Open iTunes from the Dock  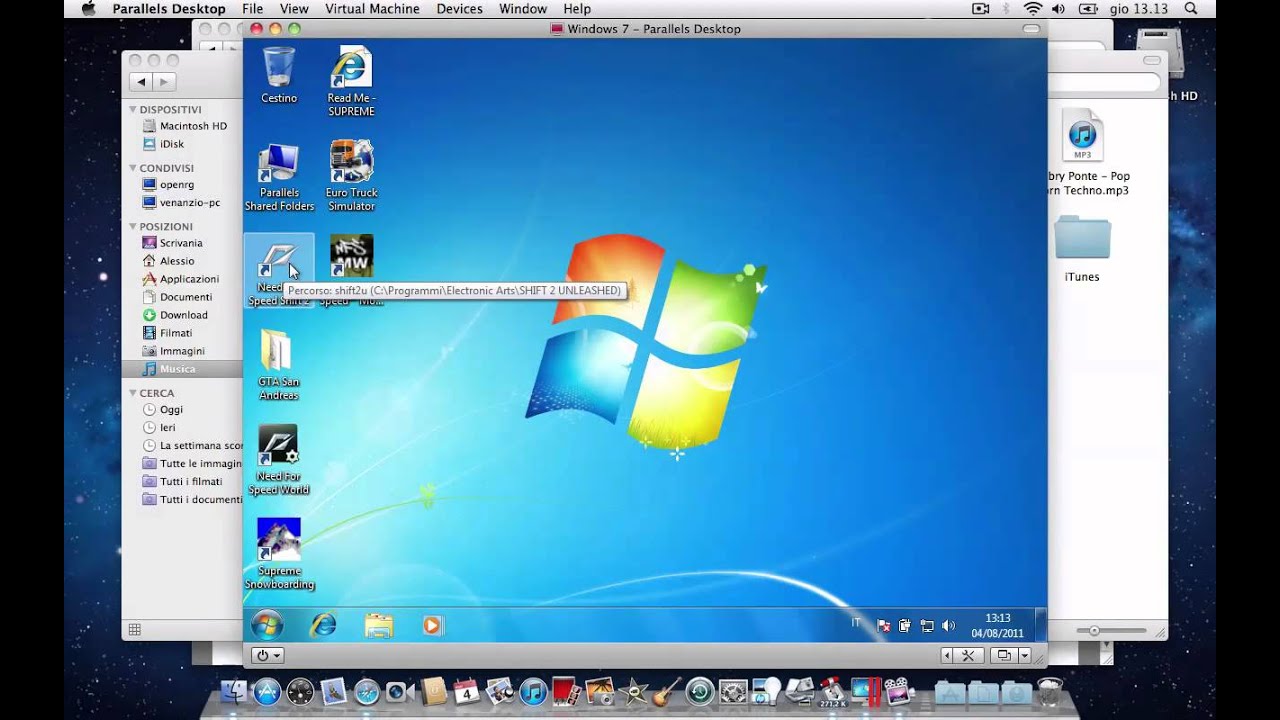click(533, 692)
